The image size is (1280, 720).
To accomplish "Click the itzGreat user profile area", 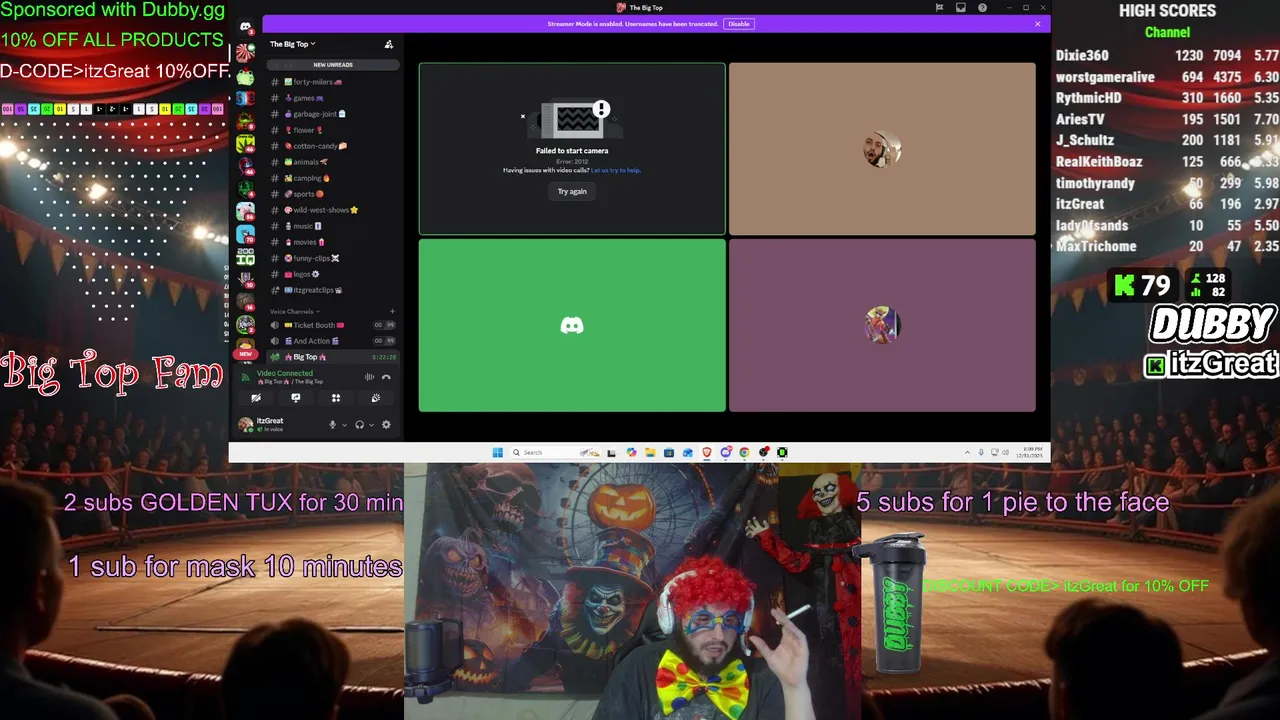I will point(278,425).
